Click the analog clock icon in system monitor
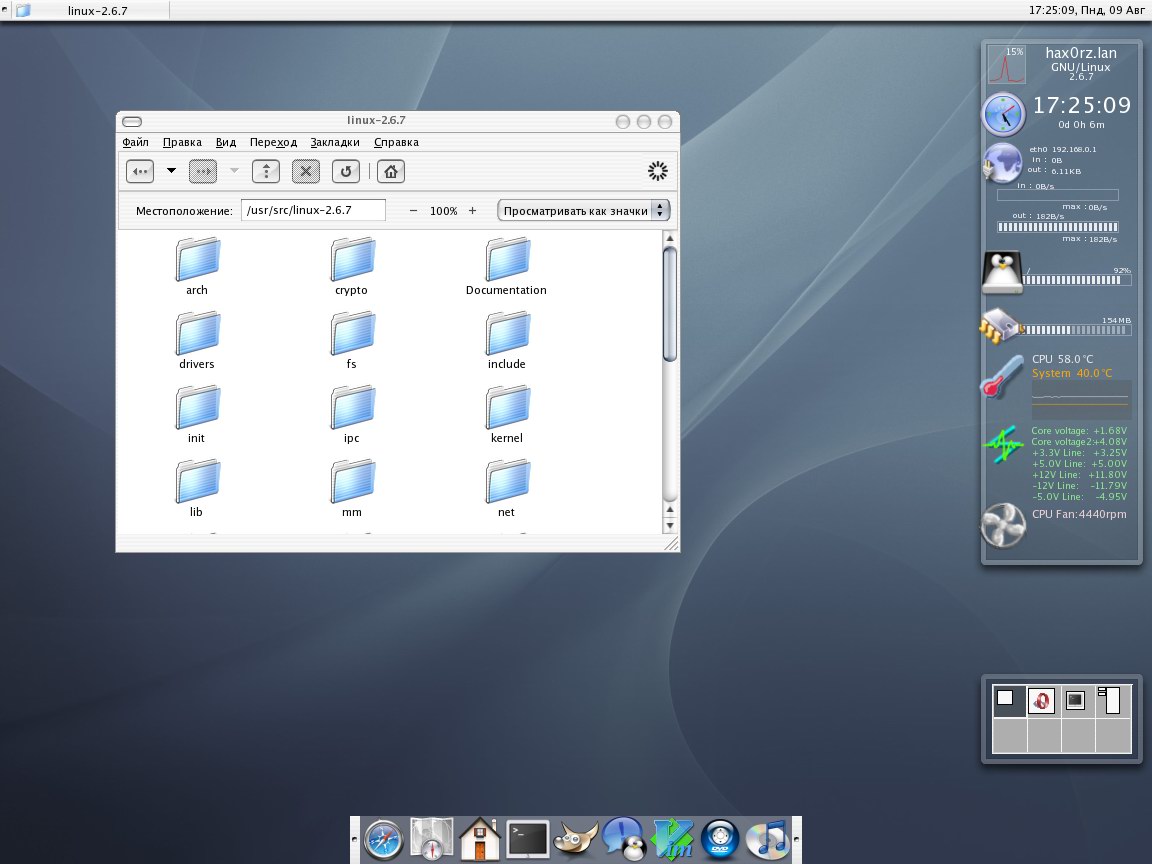The width and height of the screenshot is (1152, 864). pos(1003,115)
